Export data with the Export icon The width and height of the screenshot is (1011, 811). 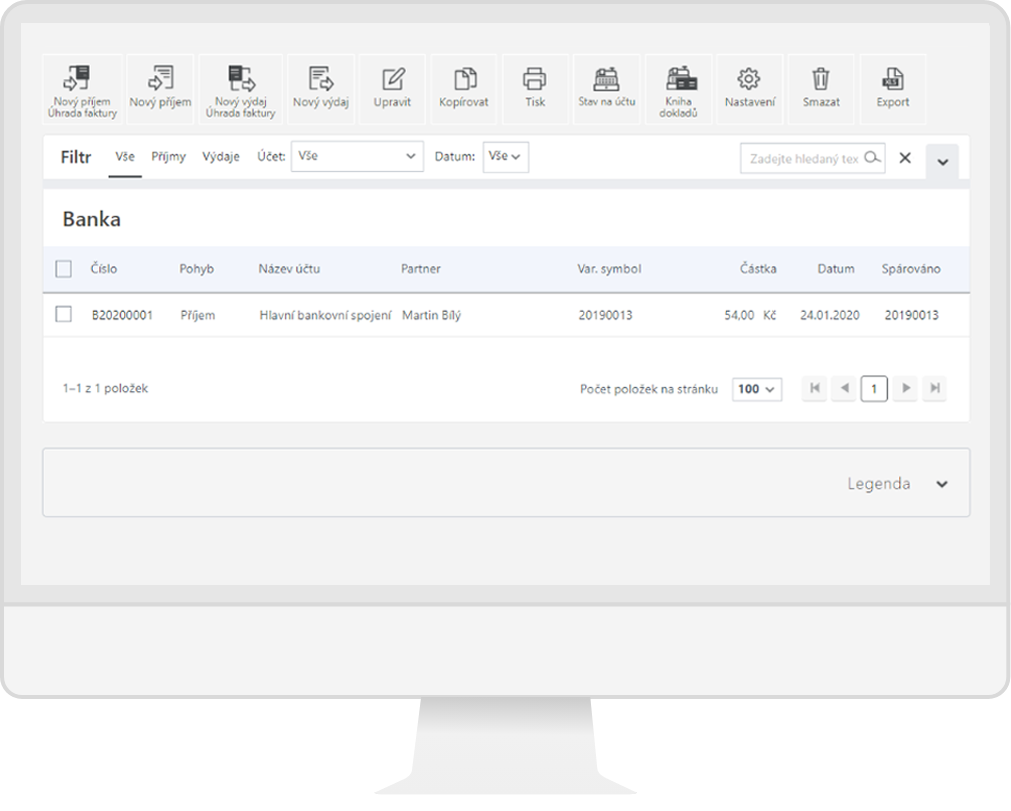pyautogui.click(x=892, y=78)
